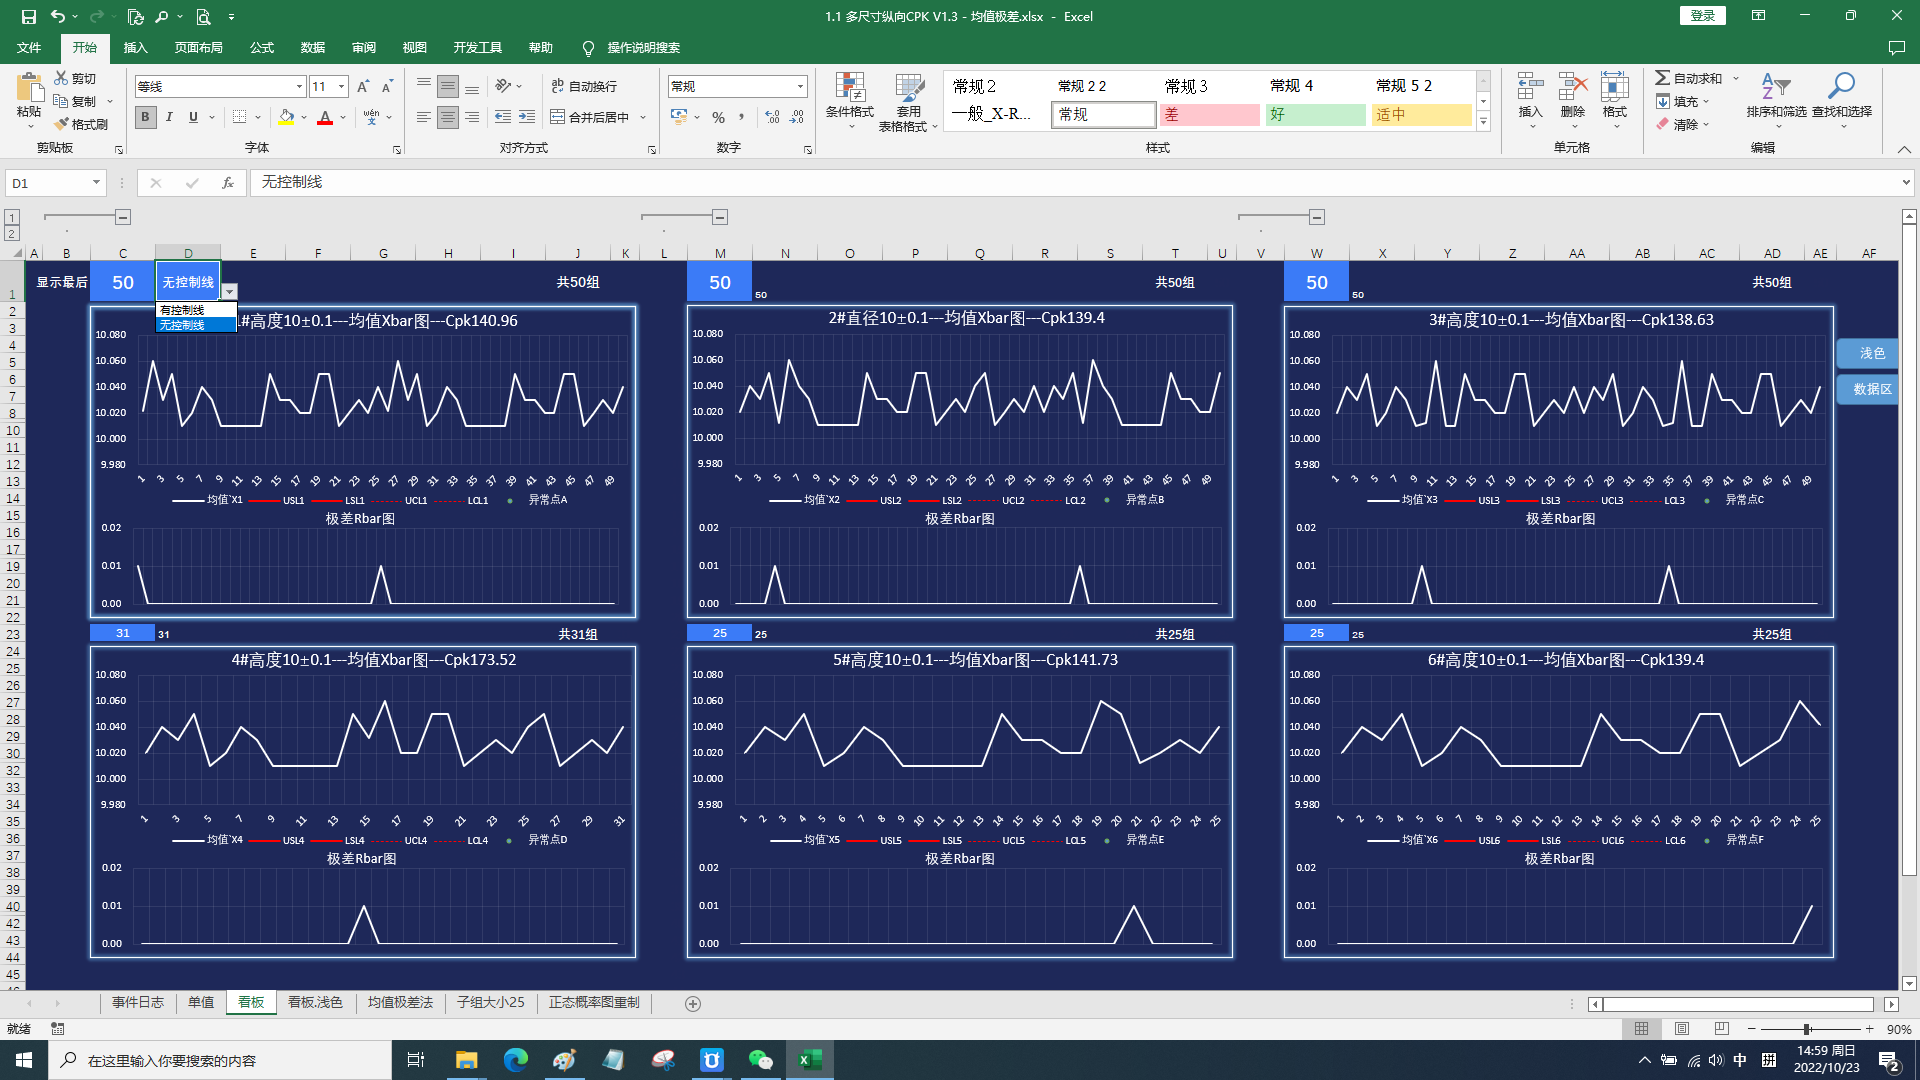Open the 数据 ribbon tab
The height and width of the screenshot is (1080, 1920).
click(313, 48)
